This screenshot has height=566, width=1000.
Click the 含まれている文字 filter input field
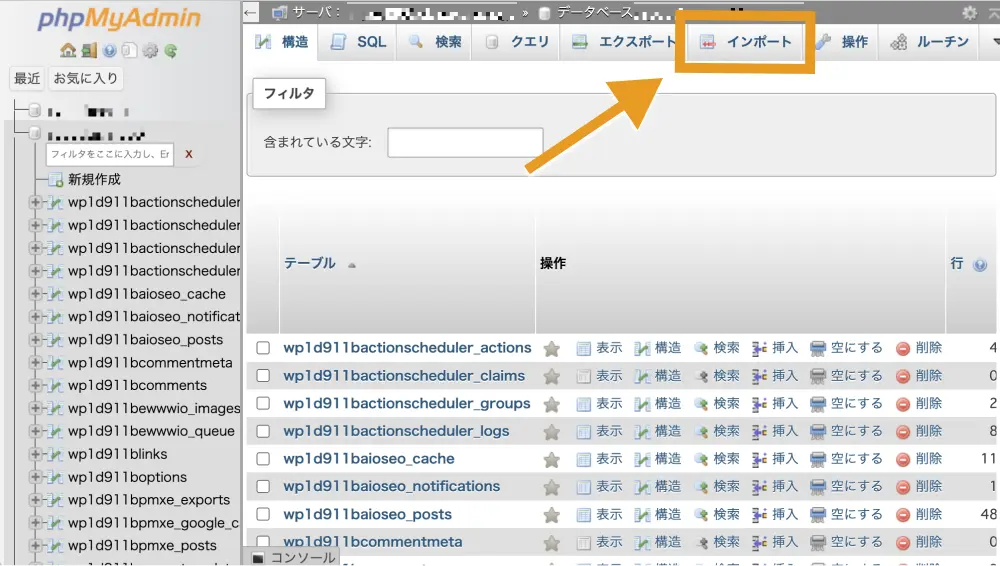(x=465, y=143)
